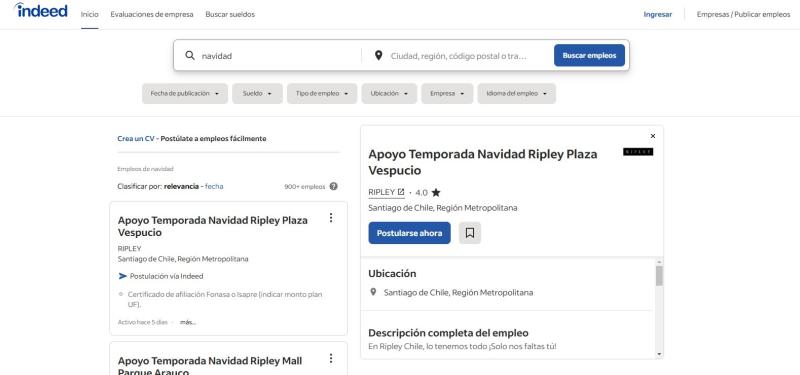Screen dimensions: 800x375
Task: Sort results by relevancia
Action: [181, 186]
